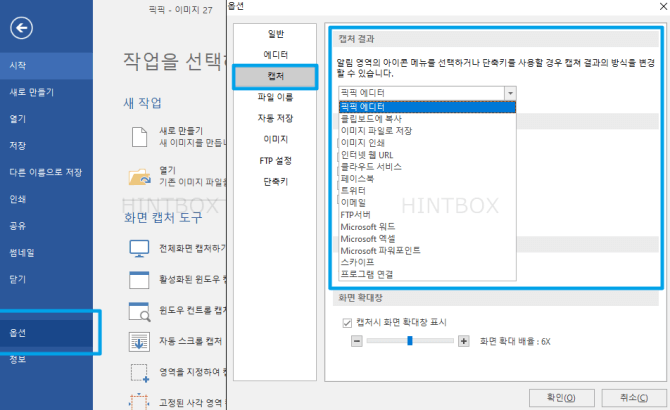Choose Microsoft 파워포인트 option

click(427, 250)
